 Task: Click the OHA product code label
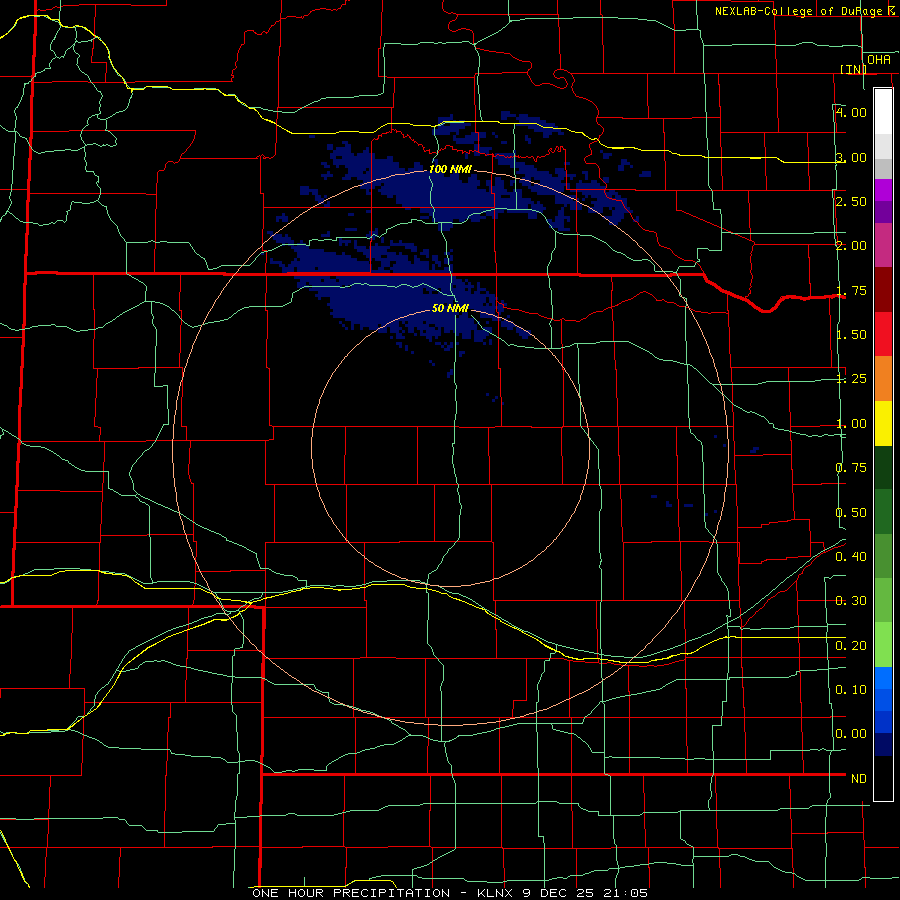879,60
